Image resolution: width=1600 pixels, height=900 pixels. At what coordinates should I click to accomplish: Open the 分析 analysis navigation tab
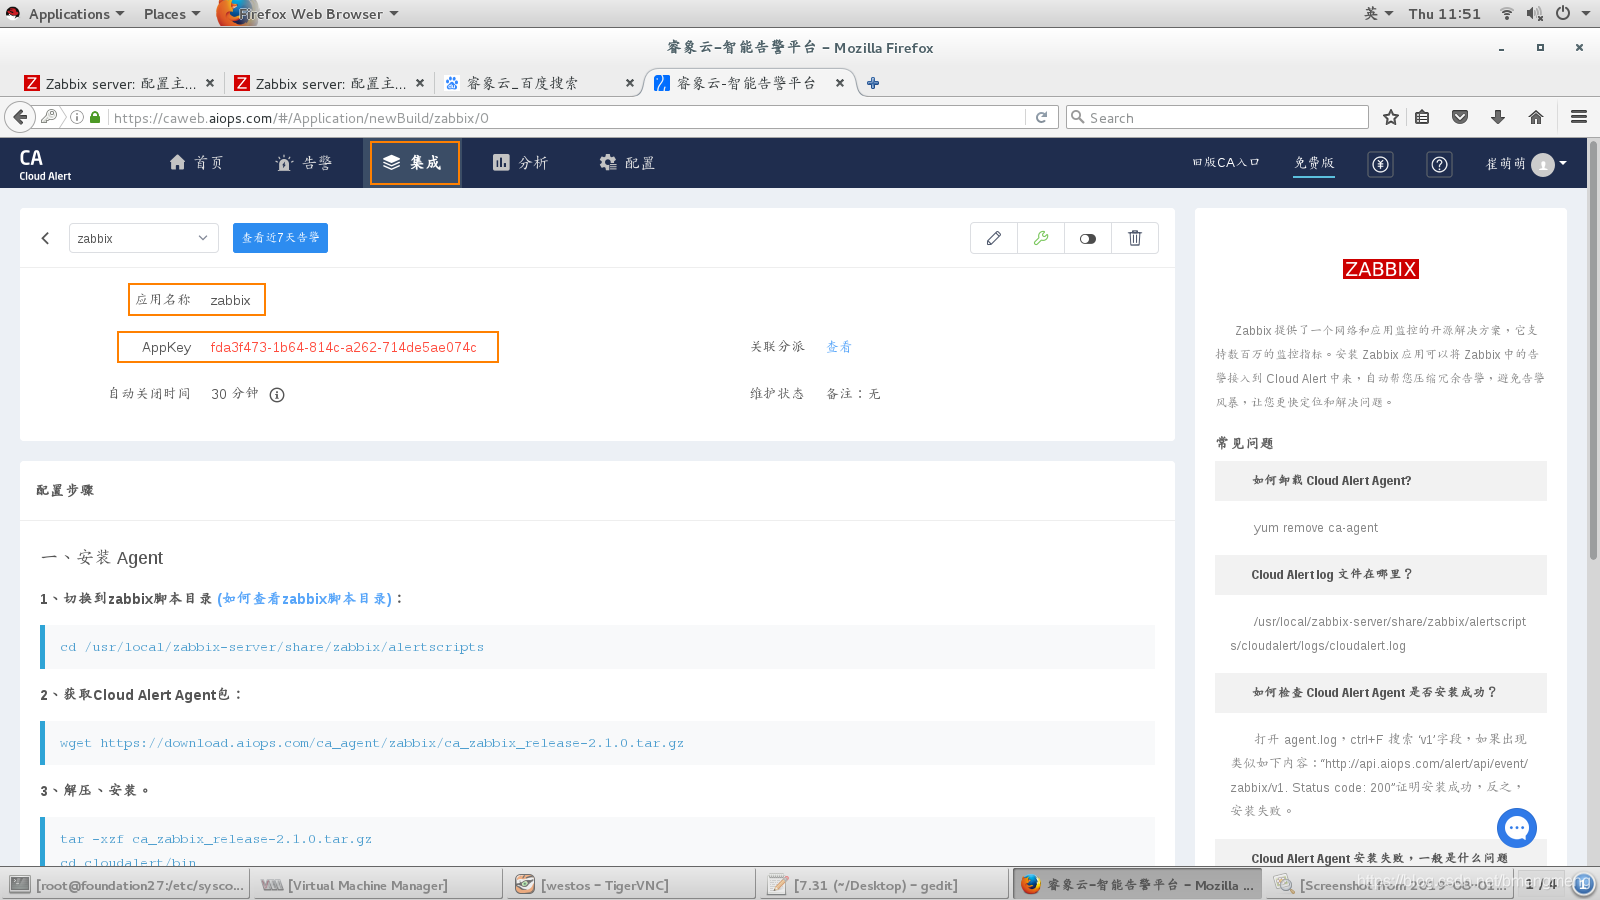coord(521,163)
